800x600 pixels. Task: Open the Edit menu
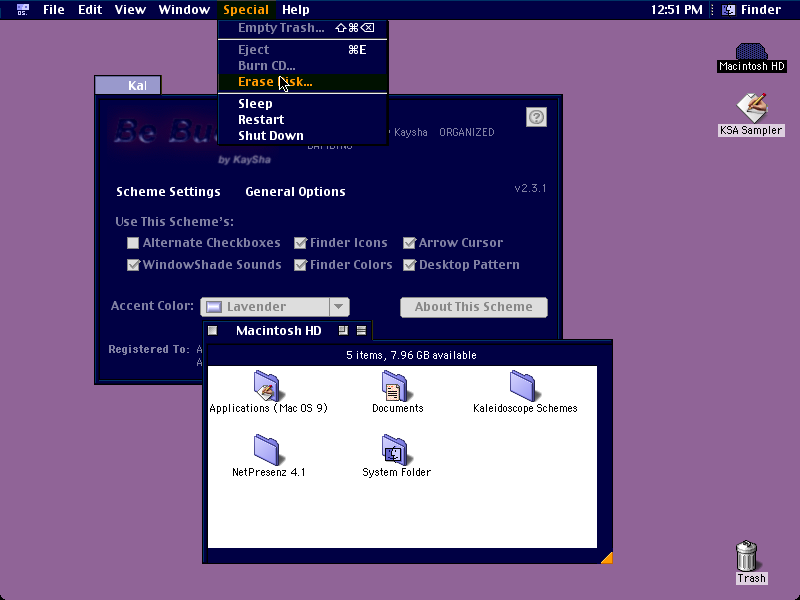(x=90, y=10)
